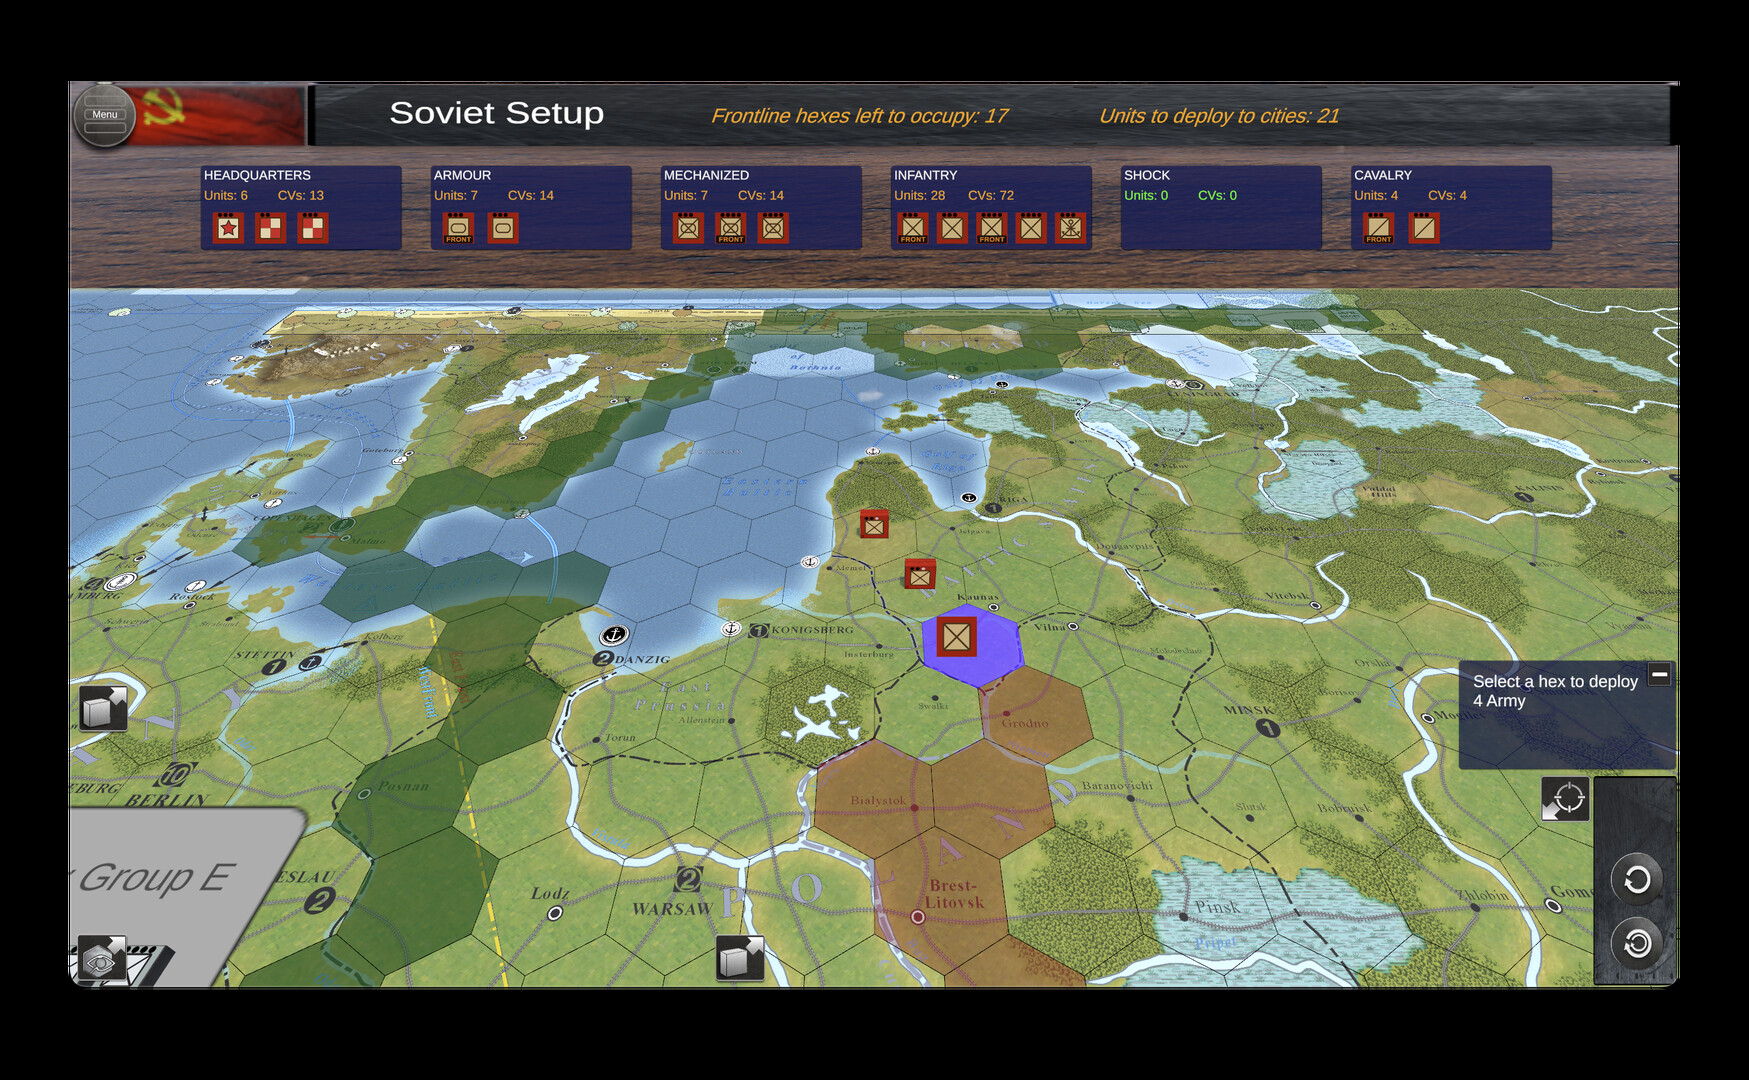Image resolution: width=1749 pixels, height=1080 pixels.
Task: Click the highlighted purple hex with infantry unit
Action: click(x=970, y=643)
